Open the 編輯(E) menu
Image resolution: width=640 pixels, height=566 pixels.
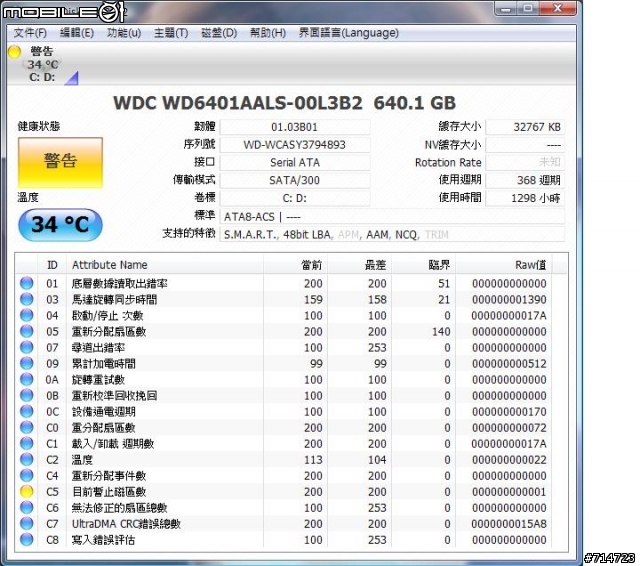point(77,33)
